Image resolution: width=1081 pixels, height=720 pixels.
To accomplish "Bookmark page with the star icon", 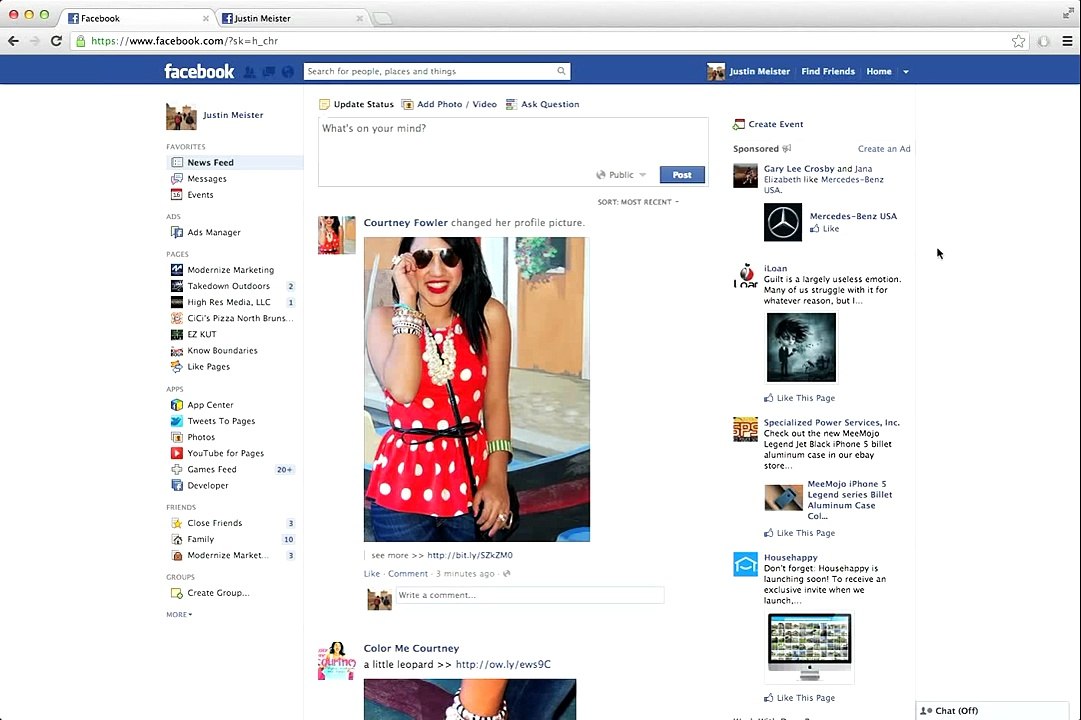I will click(x=1018, y=41).
